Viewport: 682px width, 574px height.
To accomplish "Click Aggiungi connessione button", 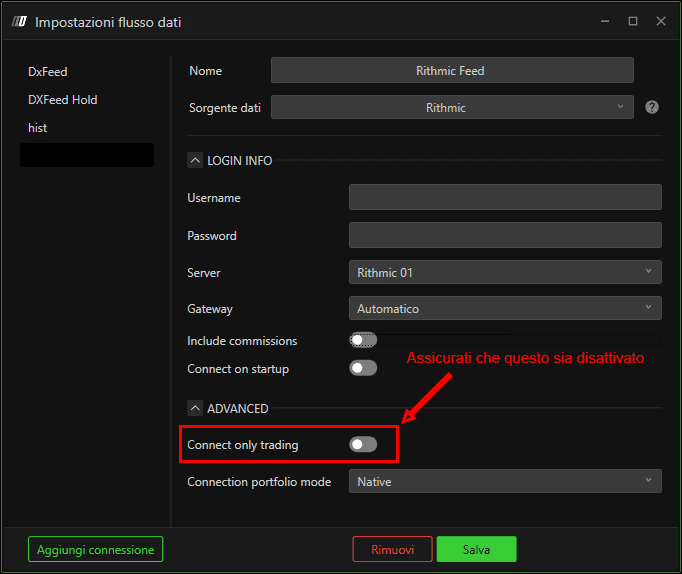I will tap(96, 549).
